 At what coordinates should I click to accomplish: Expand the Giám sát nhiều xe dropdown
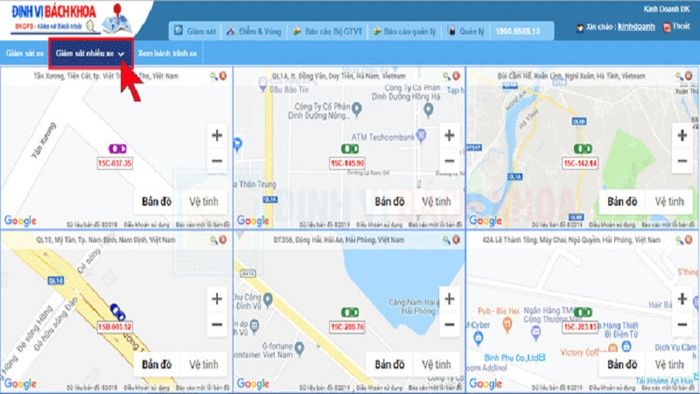[91, 53]
